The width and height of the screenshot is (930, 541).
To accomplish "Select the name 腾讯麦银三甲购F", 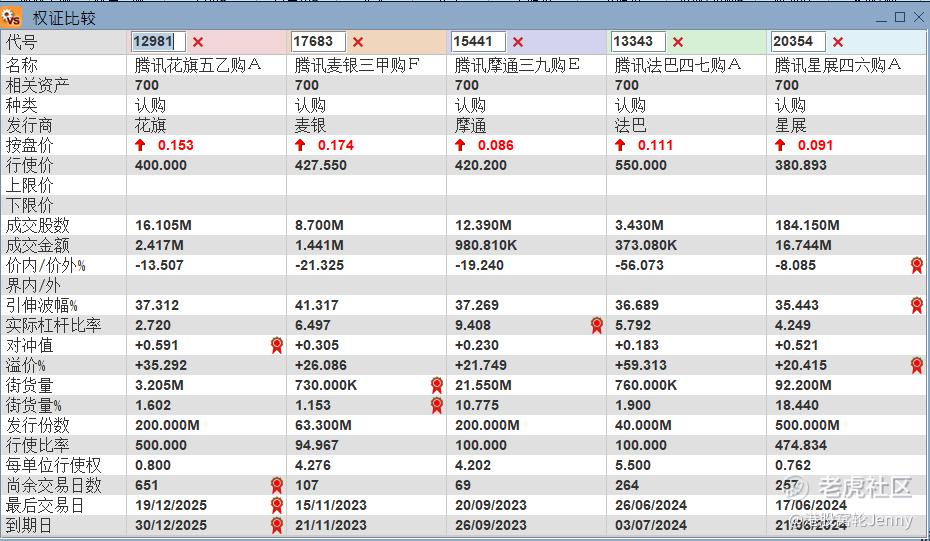I will [358, 65].
